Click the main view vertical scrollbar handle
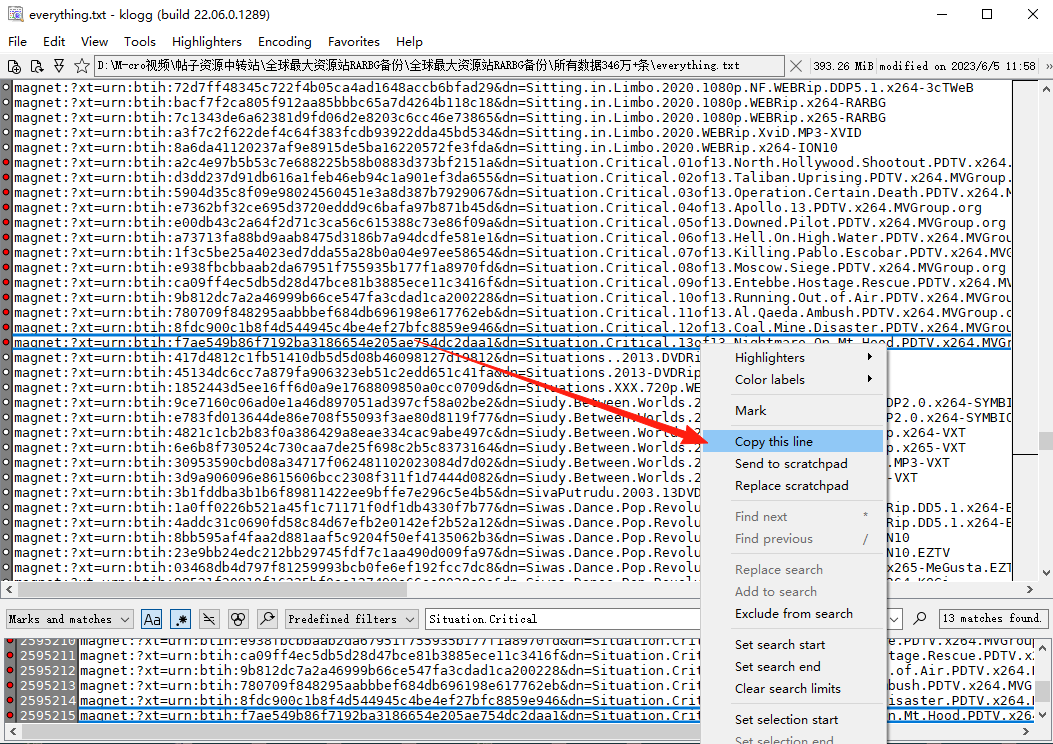The width and height of the screenshot is (1053, 744). point(1045,440)
